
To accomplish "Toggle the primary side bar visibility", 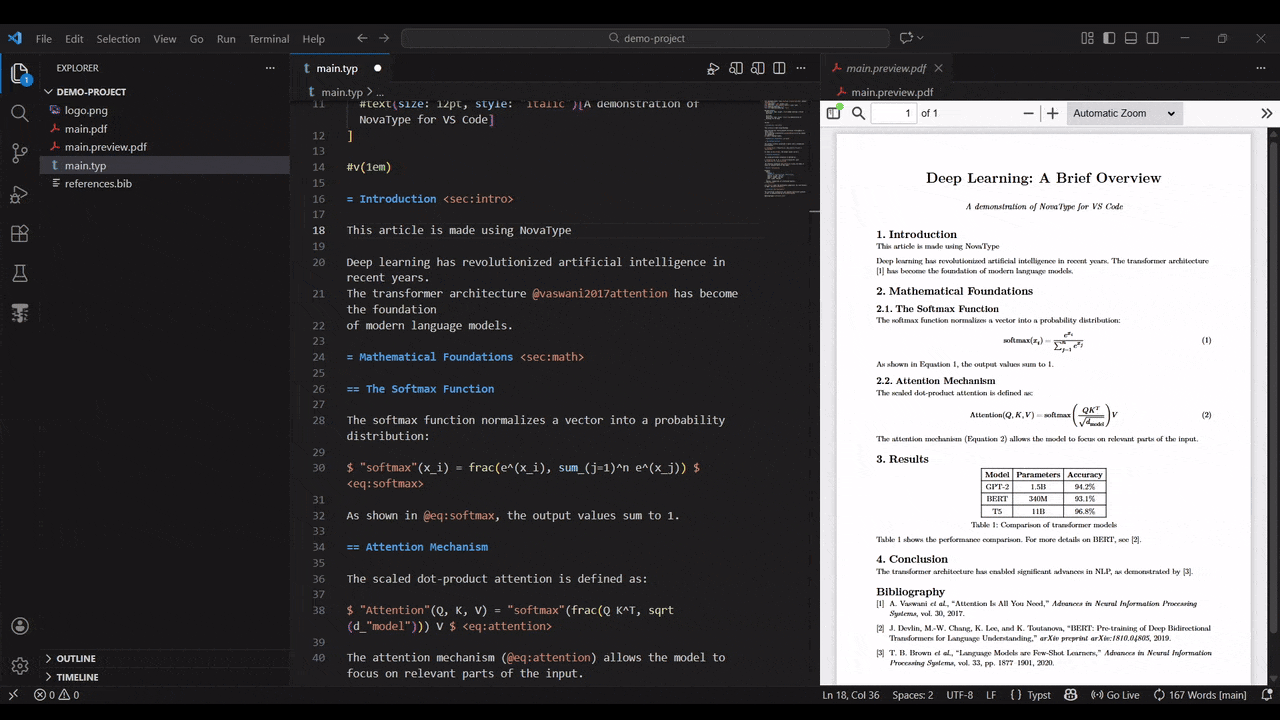I will coord(1108,37).
